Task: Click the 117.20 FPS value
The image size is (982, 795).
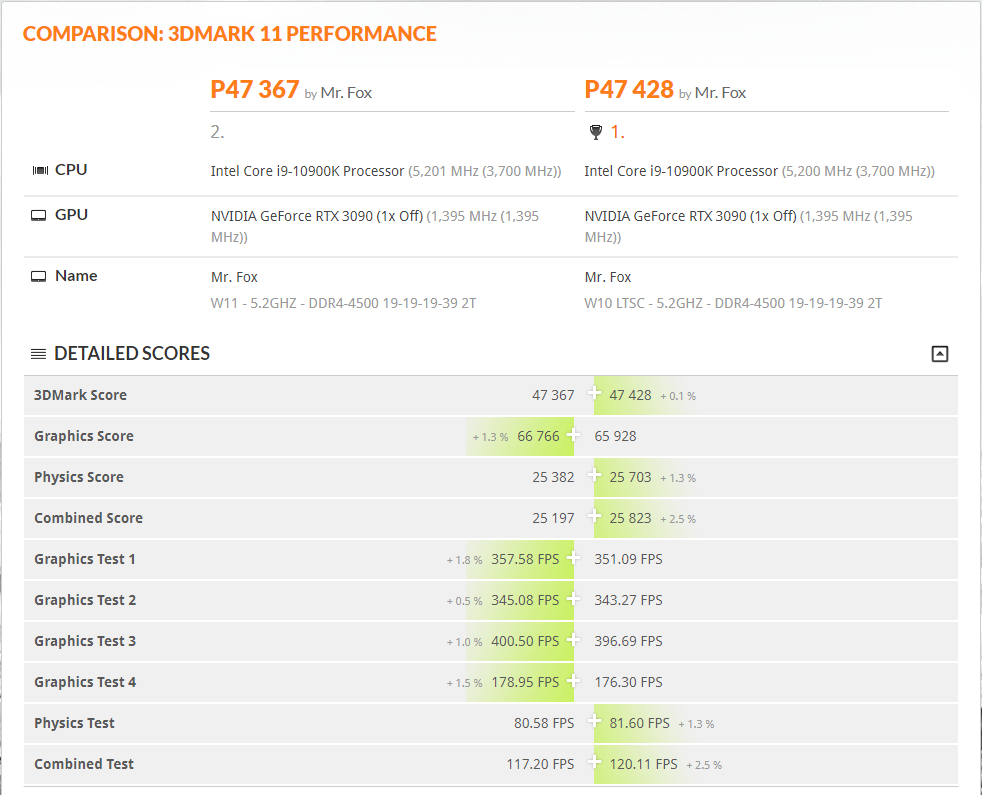Action: pyautogui.click(x=540, y=764)
